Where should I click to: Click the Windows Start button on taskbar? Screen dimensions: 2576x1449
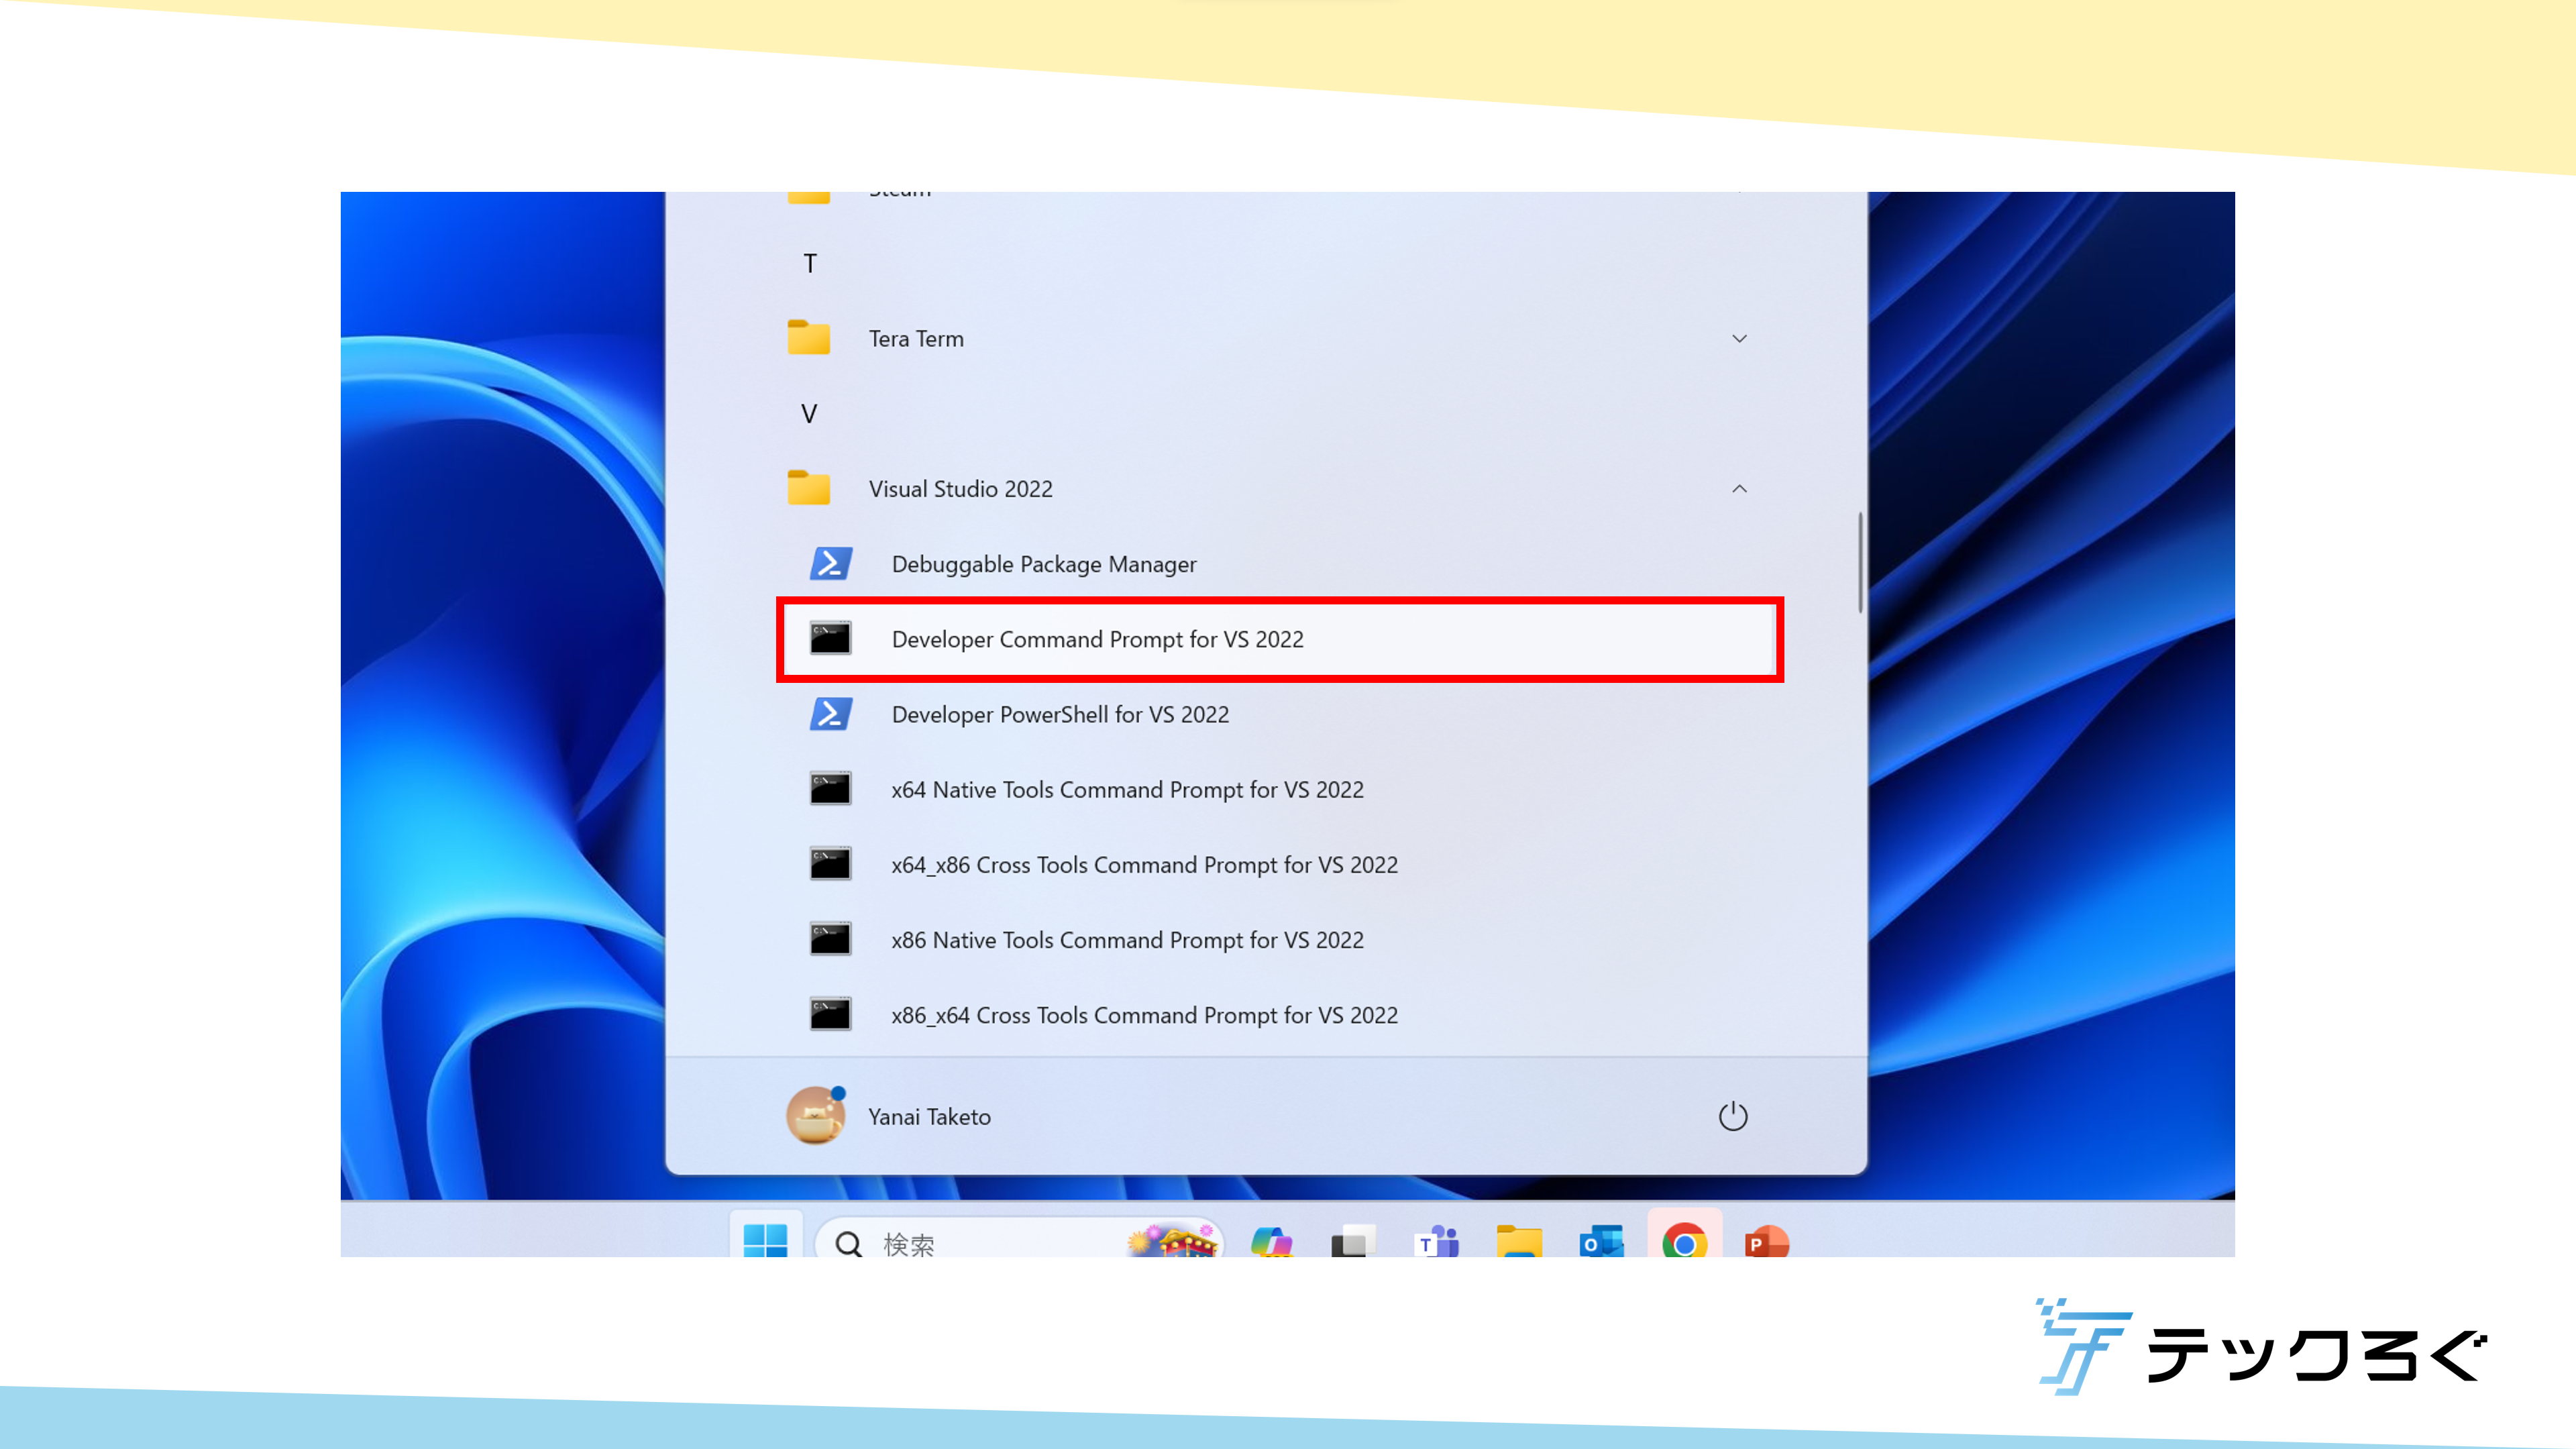click(766, 1240)
